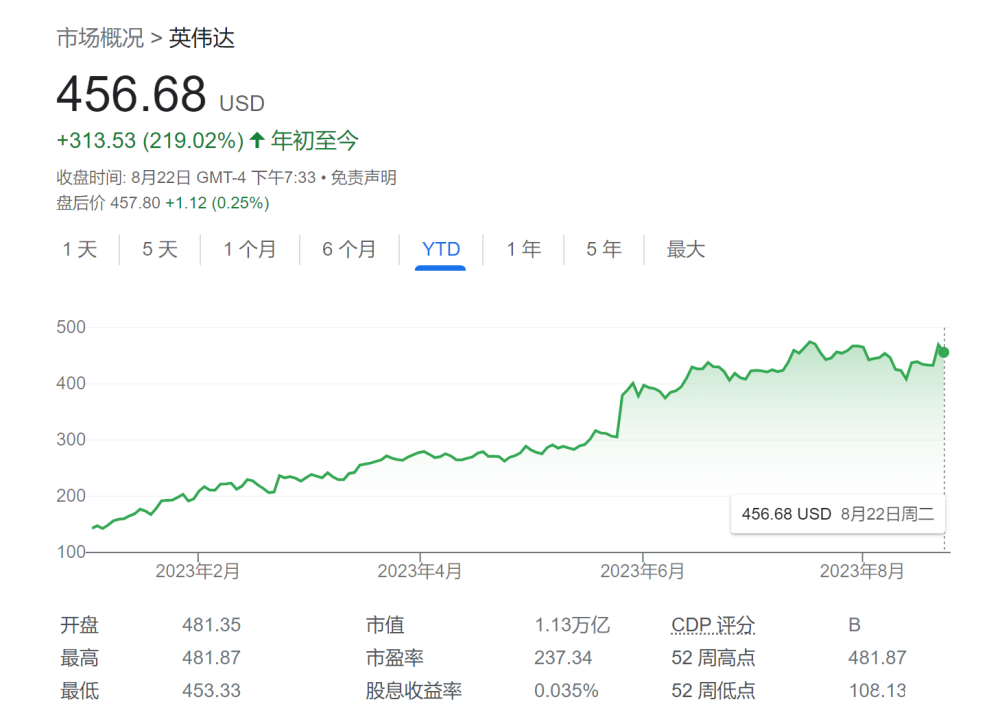
Task: Switch chart to 6 个月 range
Action: (x=349, y=249)
